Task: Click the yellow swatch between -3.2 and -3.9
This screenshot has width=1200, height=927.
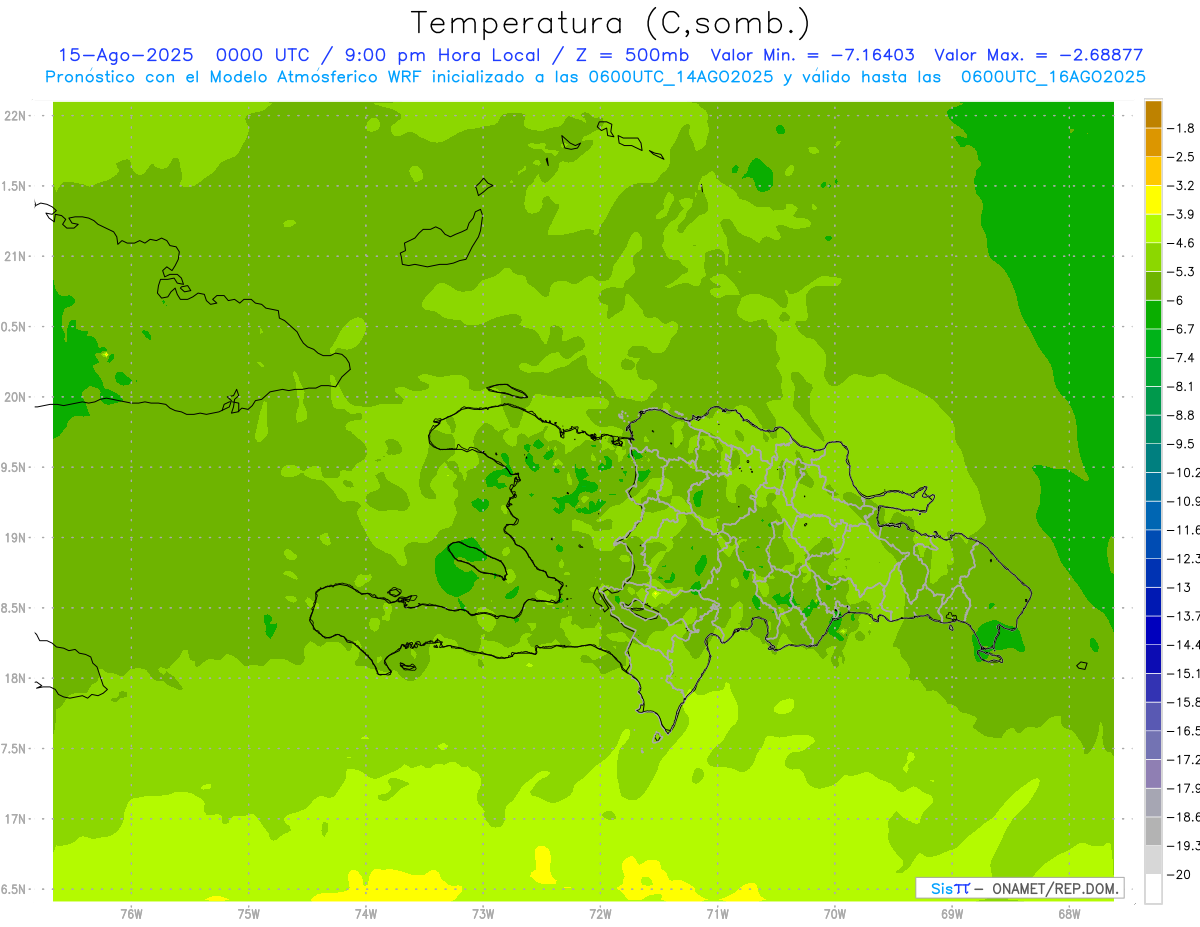Action: click(x=1153, y=200)
